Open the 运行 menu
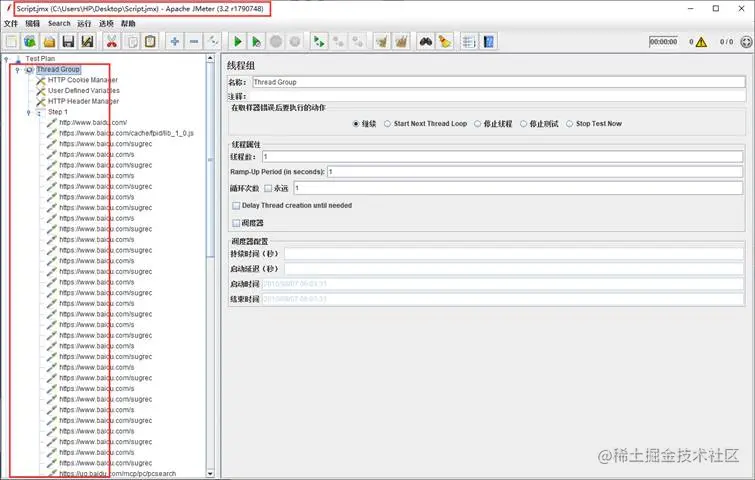755x480 pixels. click(x=84, y=24)
